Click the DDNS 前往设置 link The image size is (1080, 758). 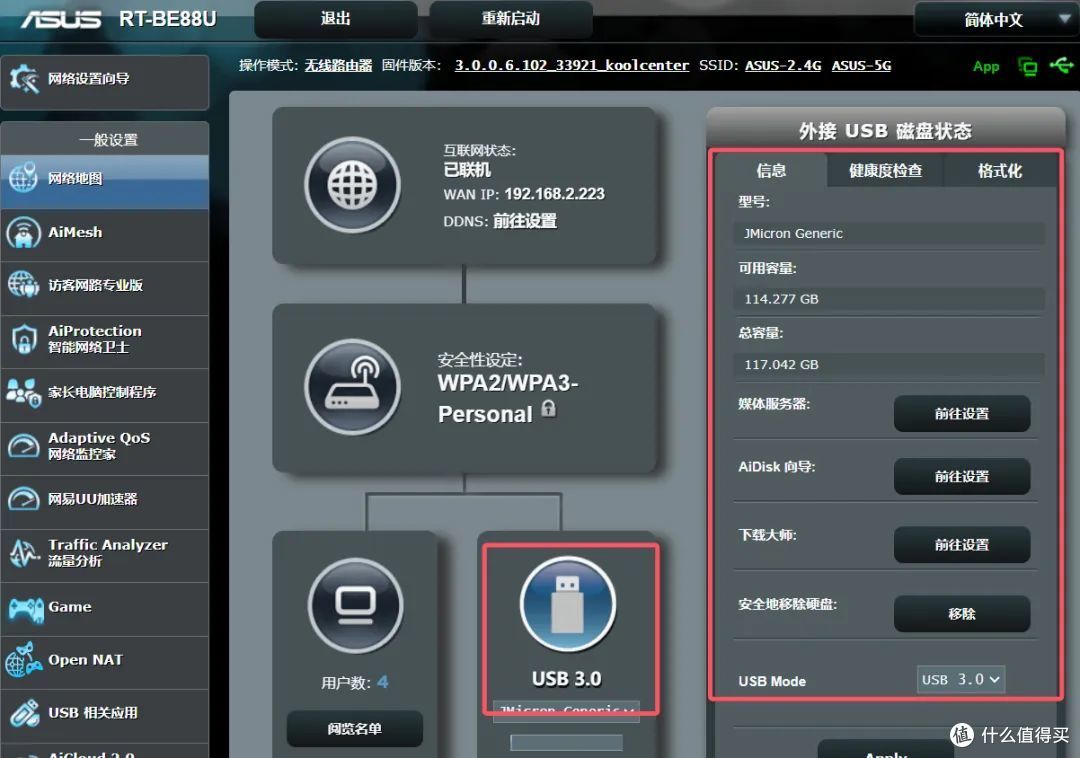point(525,221)
